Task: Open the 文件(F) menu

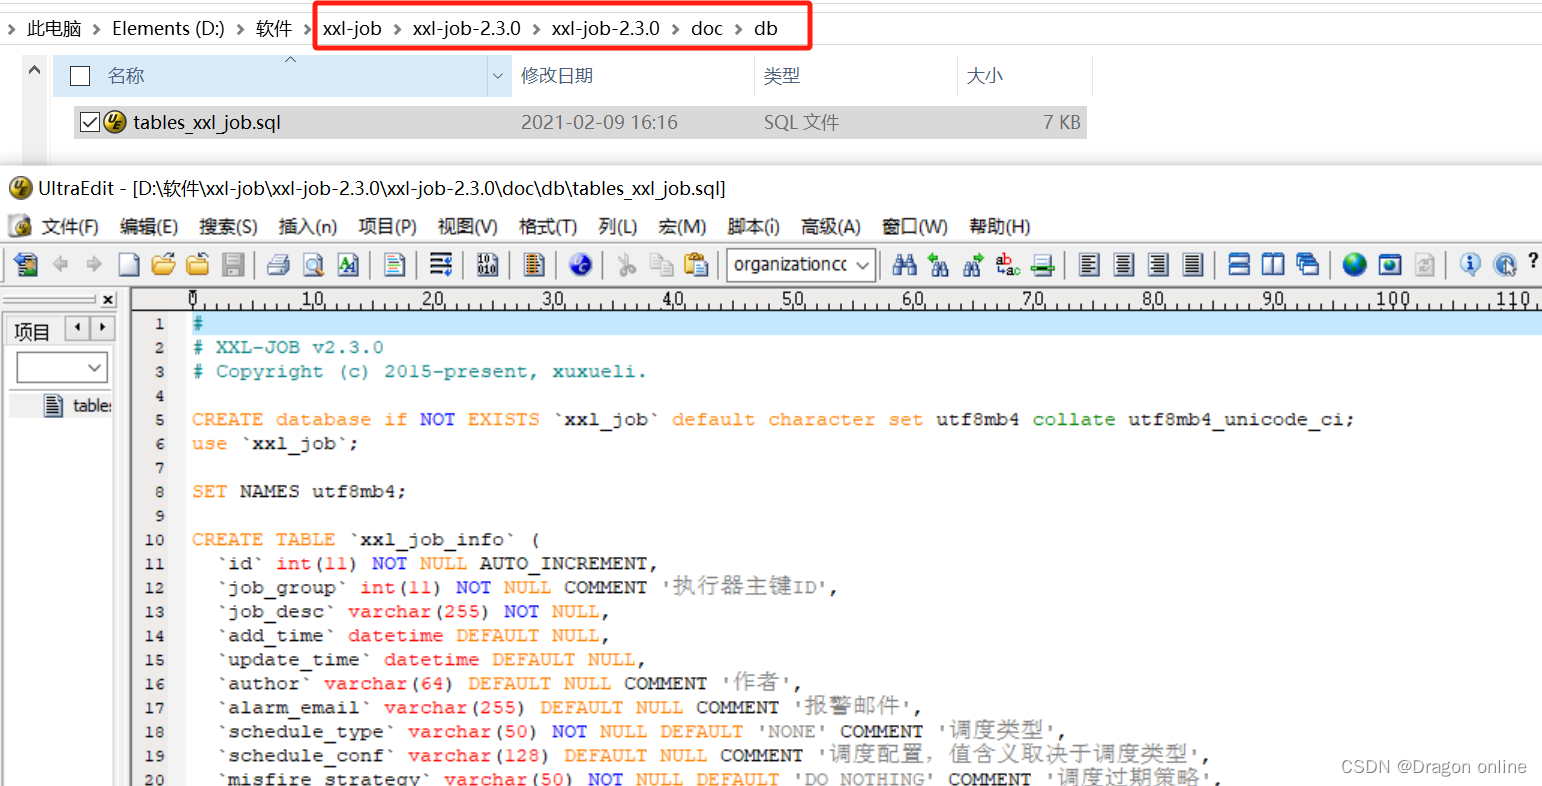Action: (69, 226)
